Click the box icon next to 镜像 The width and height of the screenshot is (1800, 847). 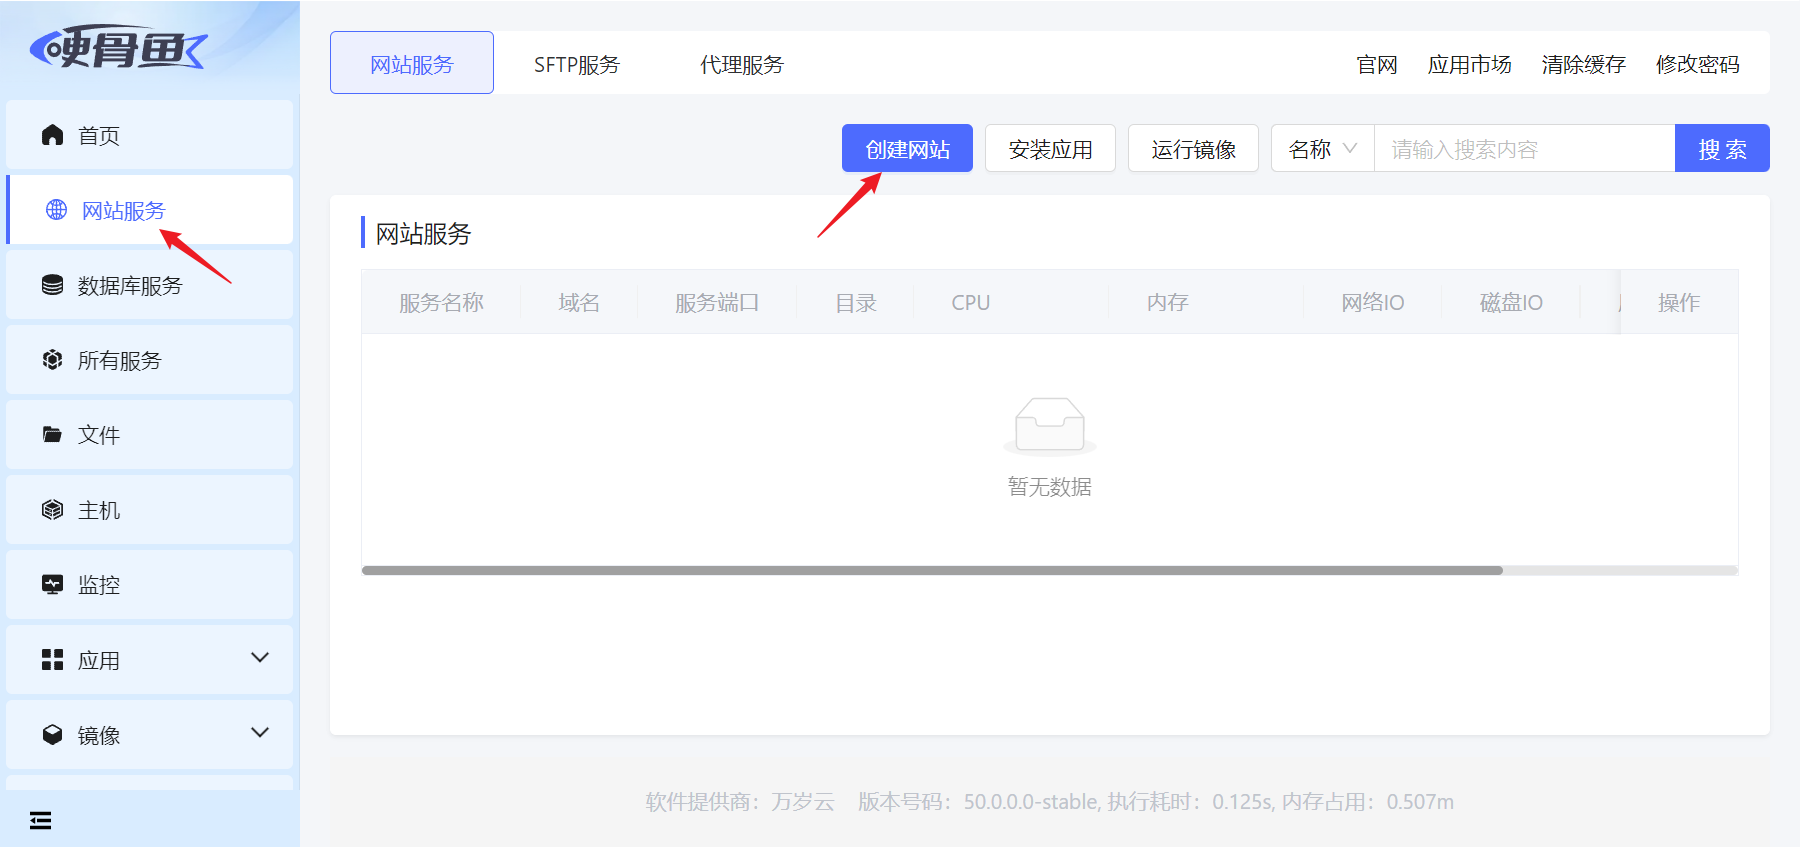pos(53,735)
